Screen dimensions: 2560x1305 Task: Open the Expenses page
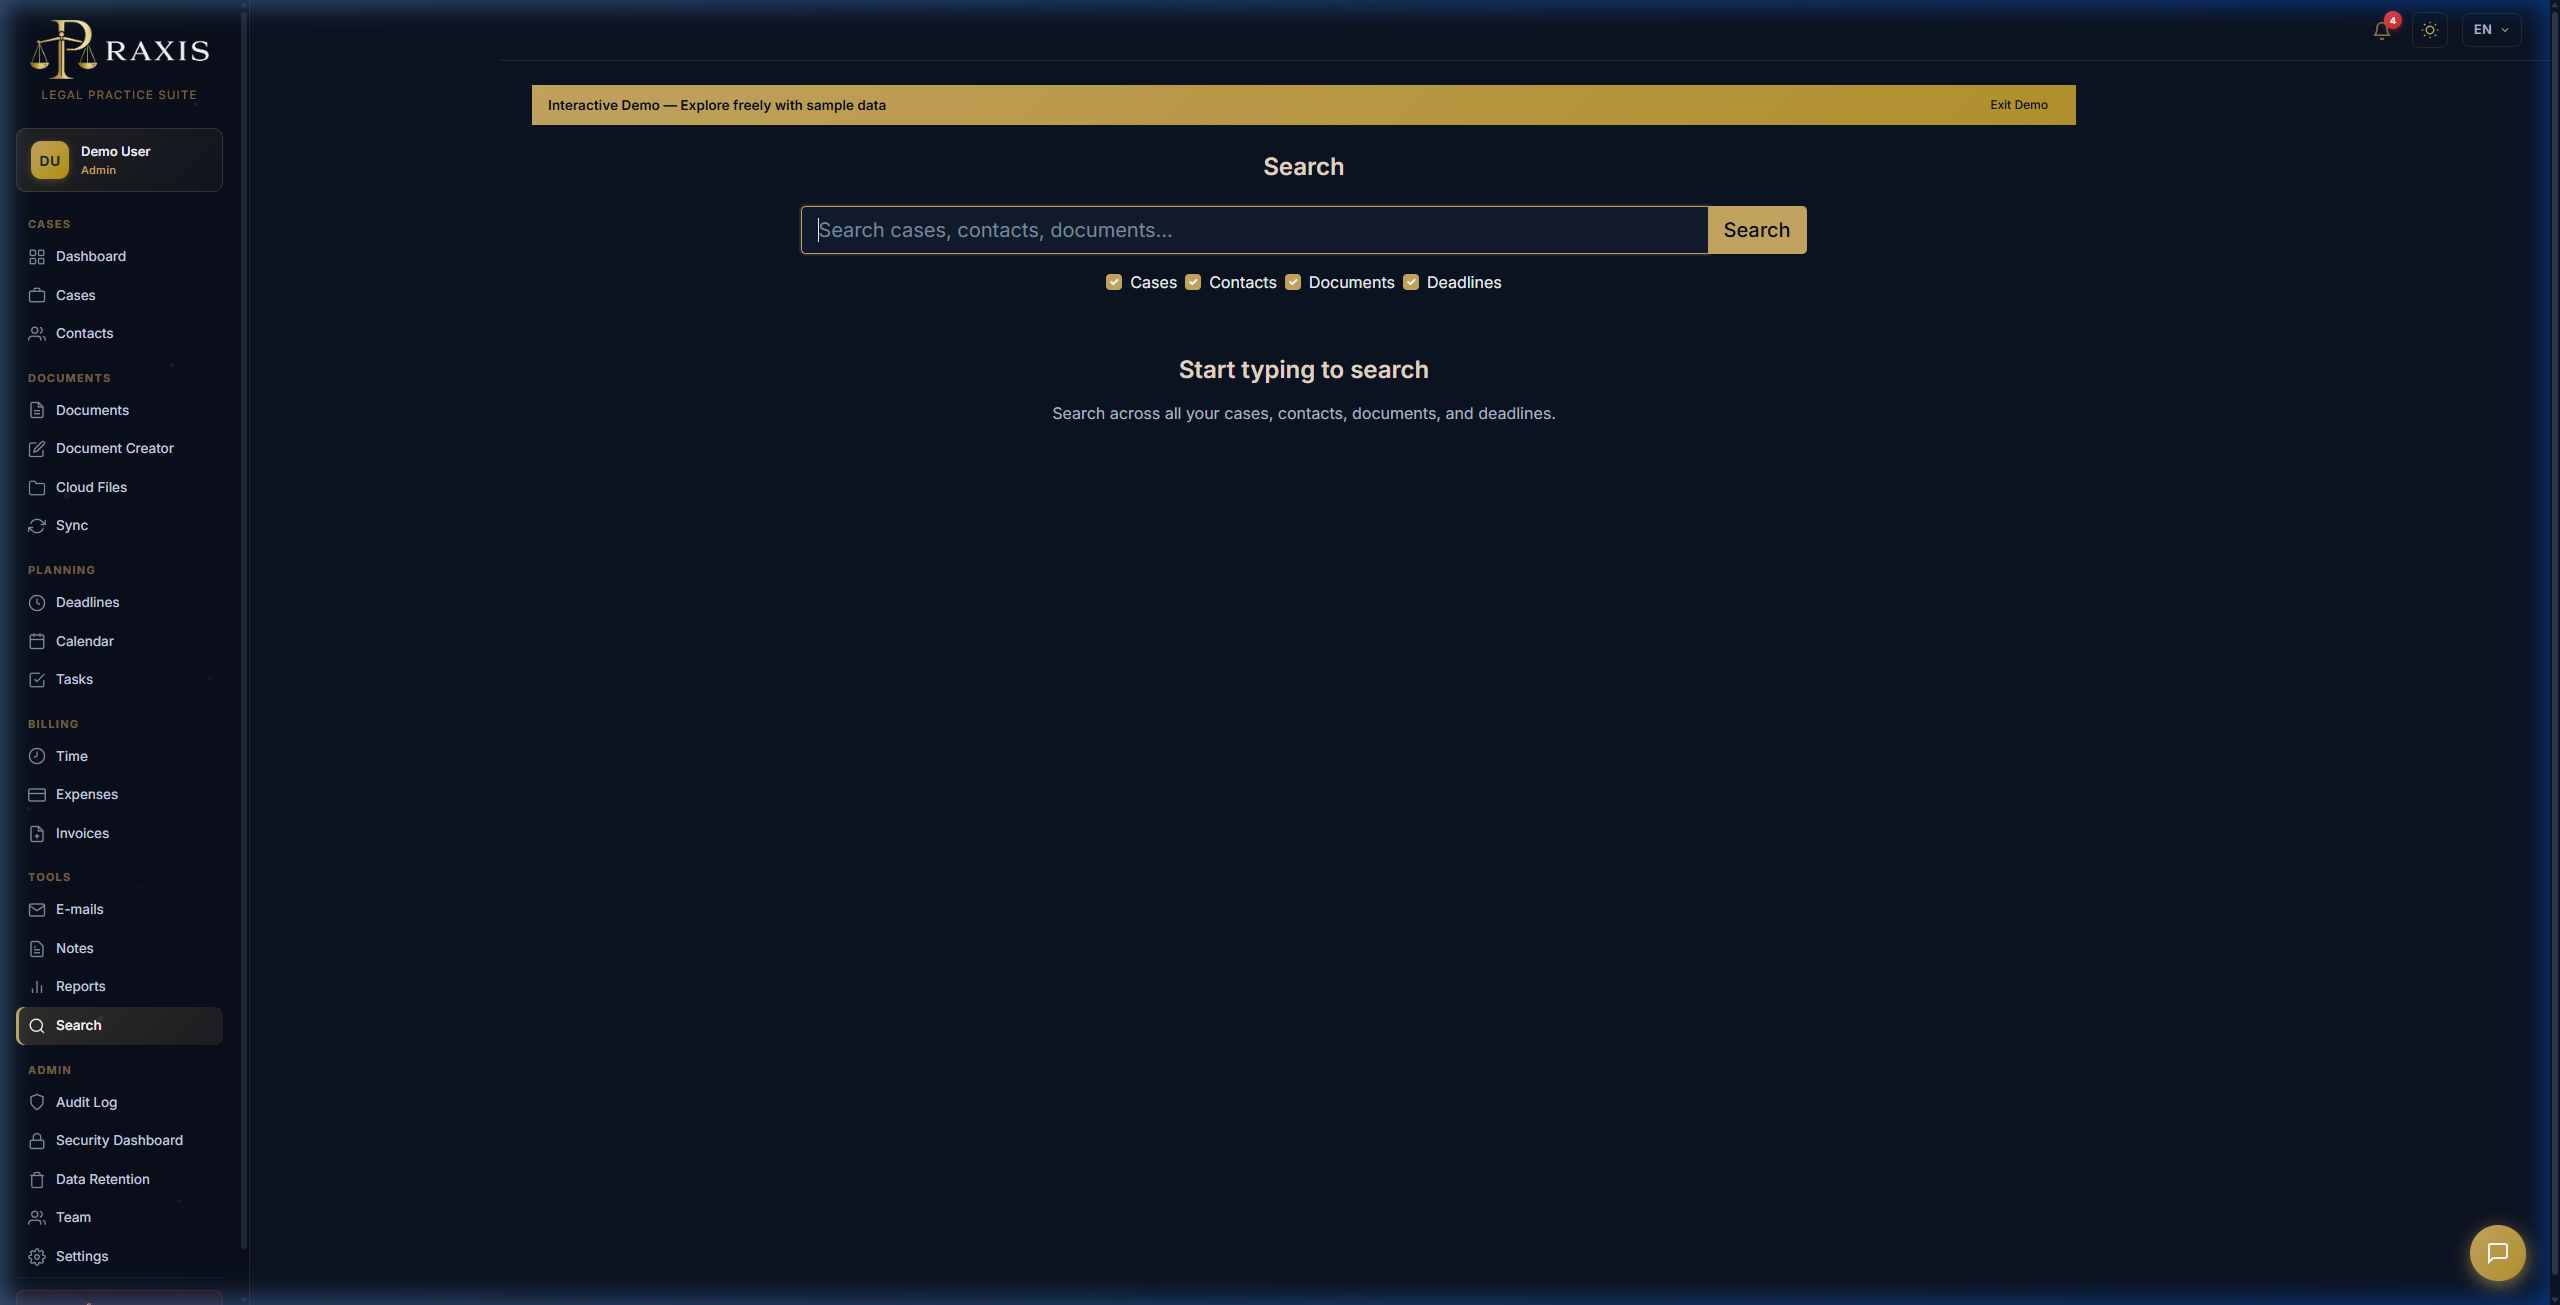point(119,795)
